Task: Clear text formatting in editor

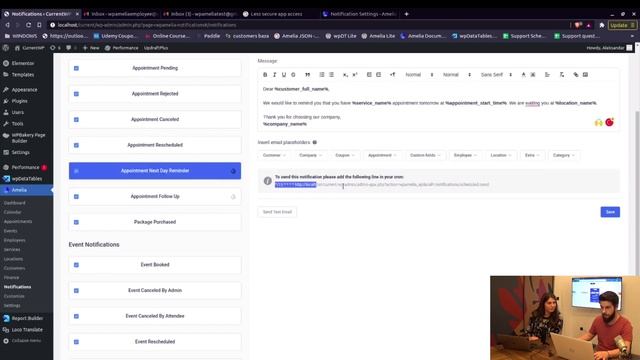Action: coord(562,75)
